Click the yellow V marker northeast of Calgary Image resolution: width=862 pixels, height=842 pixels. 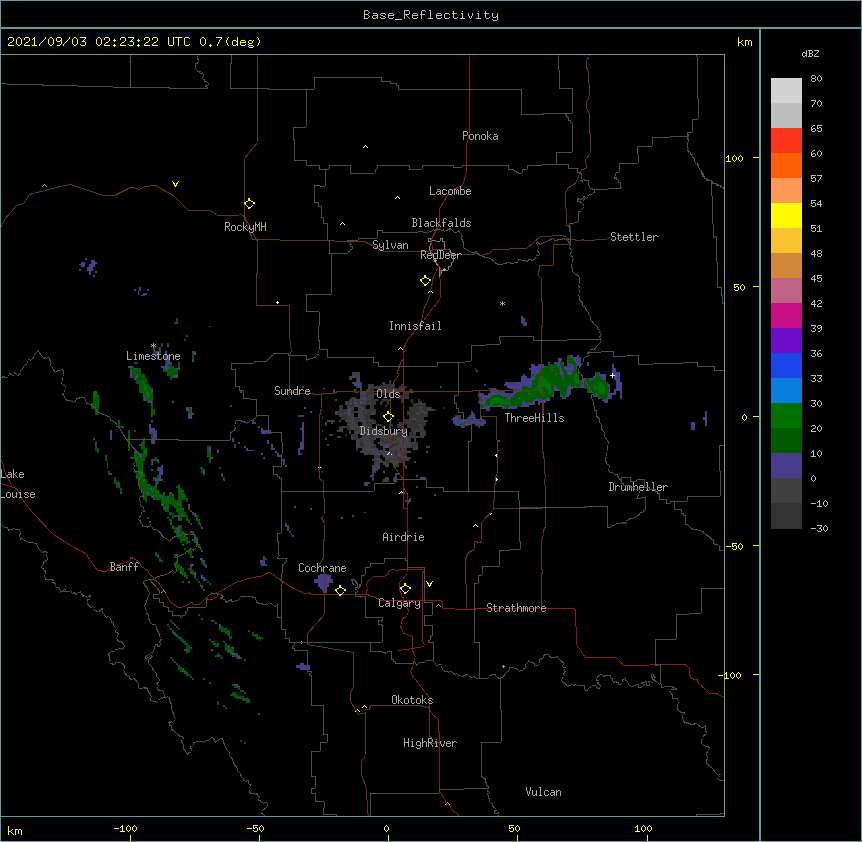coord(429,584)
